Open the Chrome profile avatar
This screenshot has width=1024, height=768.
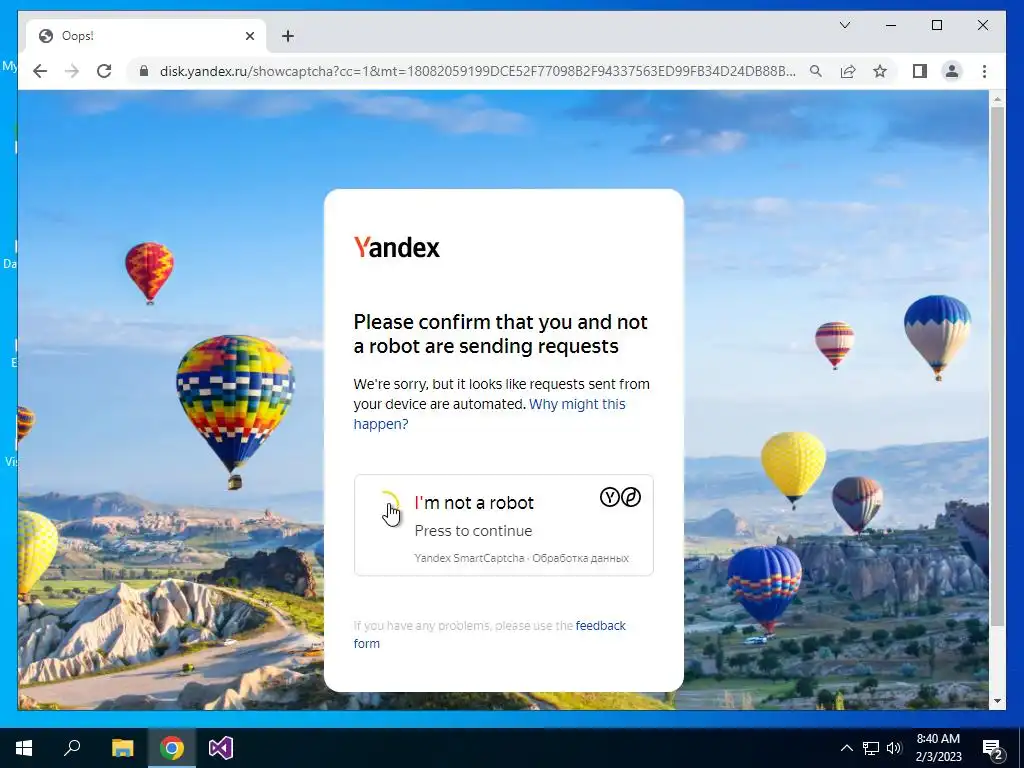(x=952, y=71)
